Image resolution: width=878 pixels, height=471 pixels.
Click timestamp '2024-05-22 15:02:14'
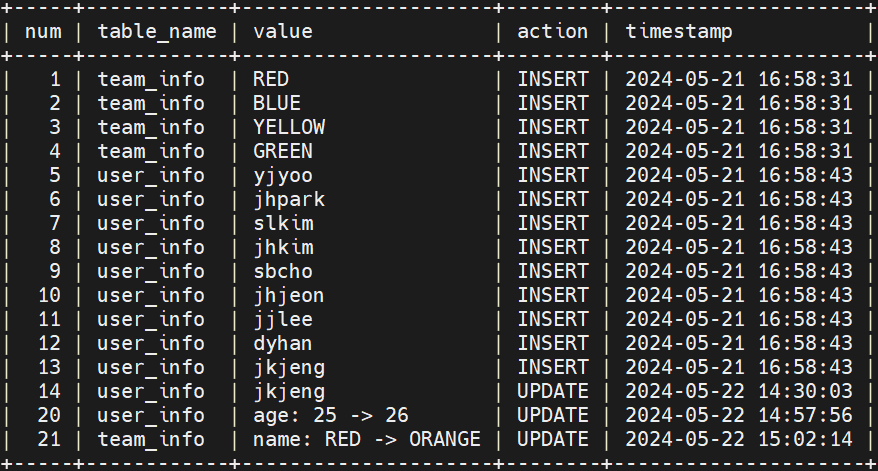[739, 440]
